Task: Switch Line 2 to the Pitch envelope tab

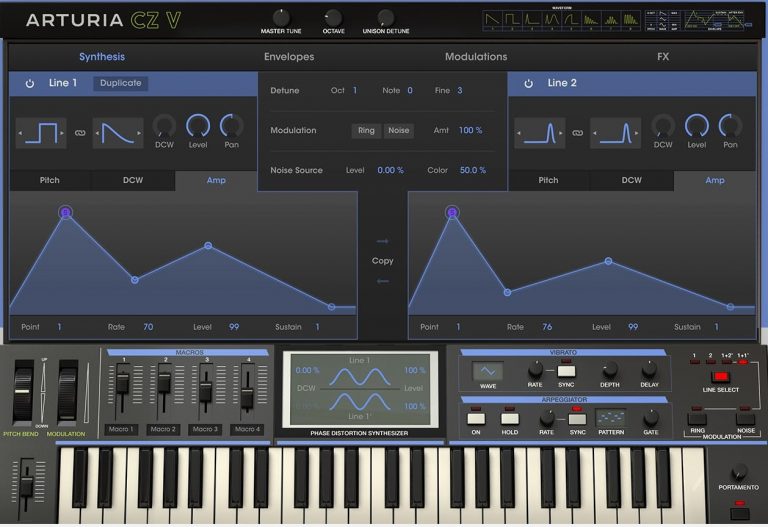Action: [548, 180]
